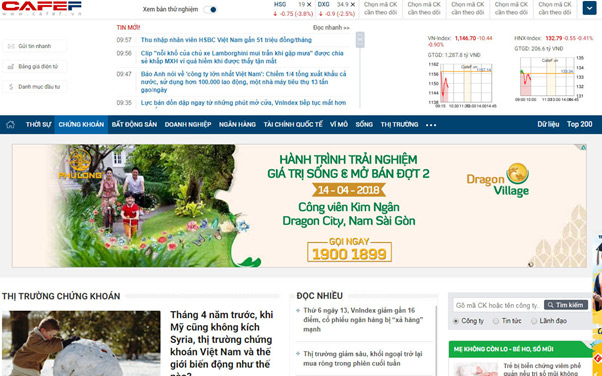The image size is (602, 376).
Task: Click 'Mẹ không còn lo - bé ho, sổ mũi' header
Action: (x=503, y=349)
